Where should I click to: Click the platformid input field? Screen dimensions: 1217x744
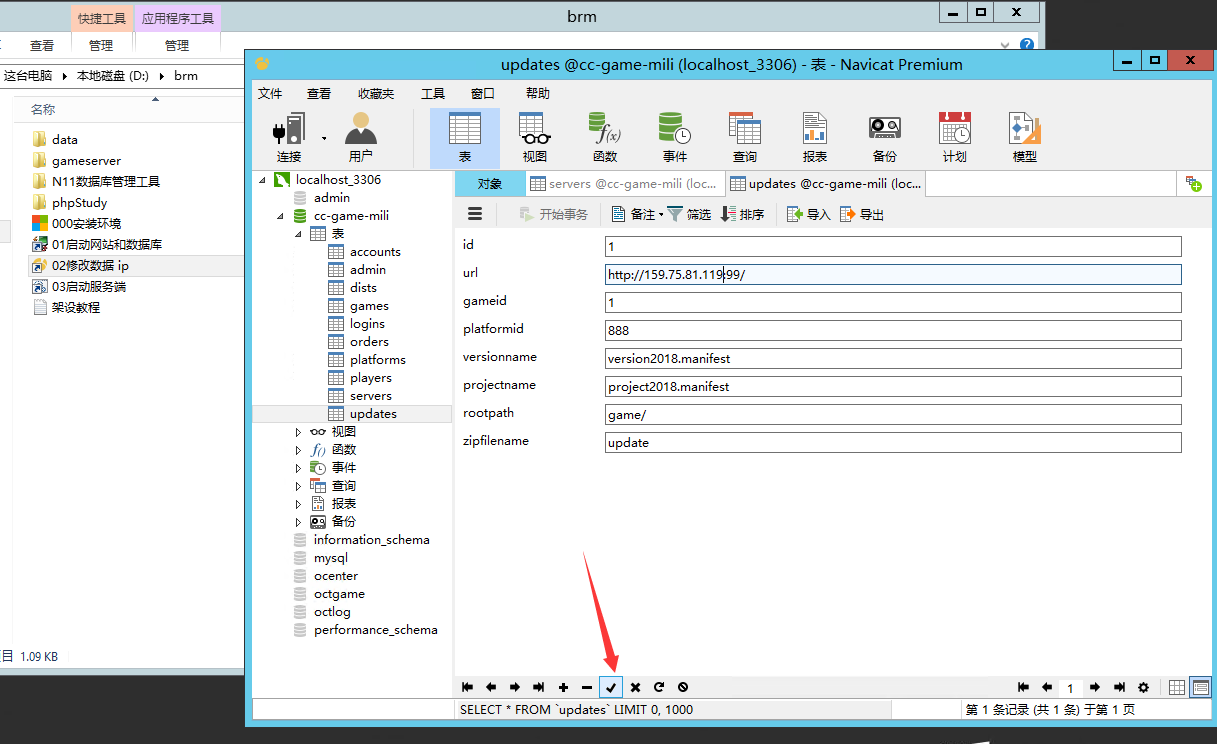pos(893,330)
